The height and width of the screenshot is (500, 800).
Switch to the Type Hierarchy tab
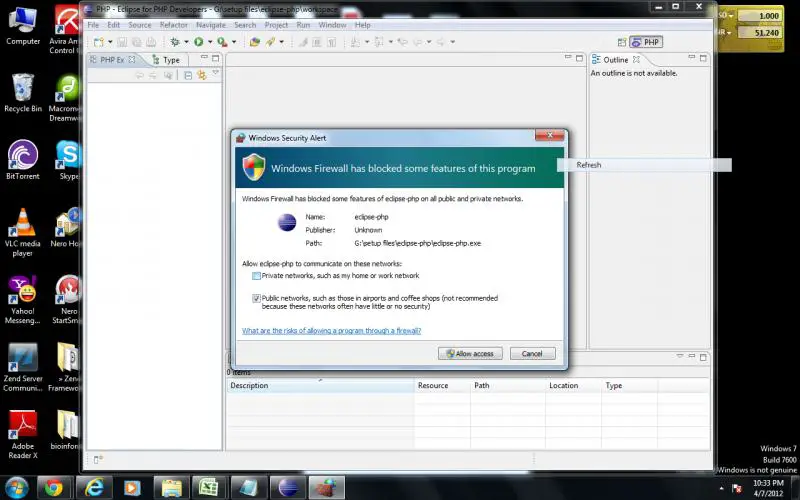(167, 60)
